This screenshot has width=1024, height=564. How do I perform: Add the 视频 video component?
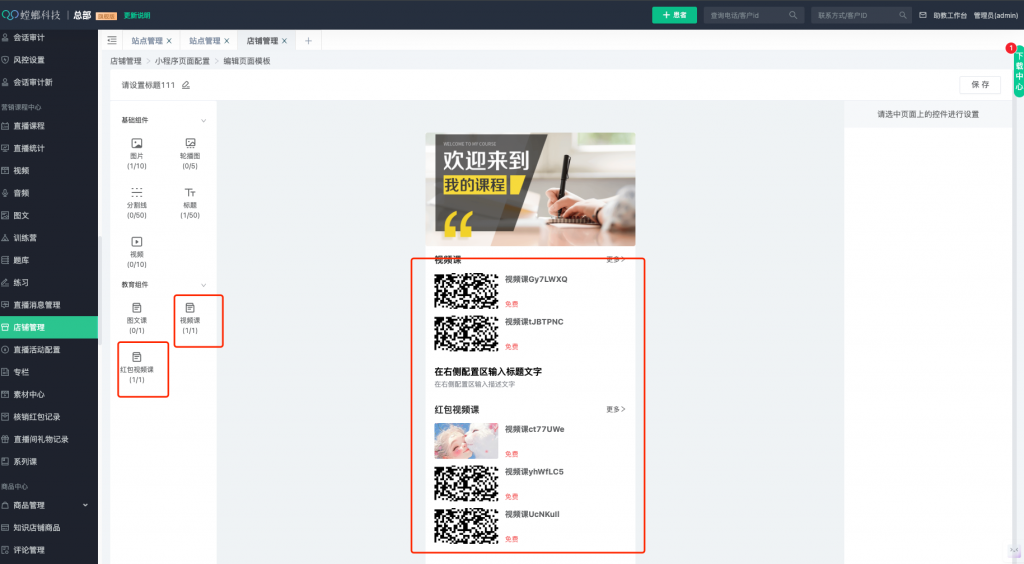136,252
